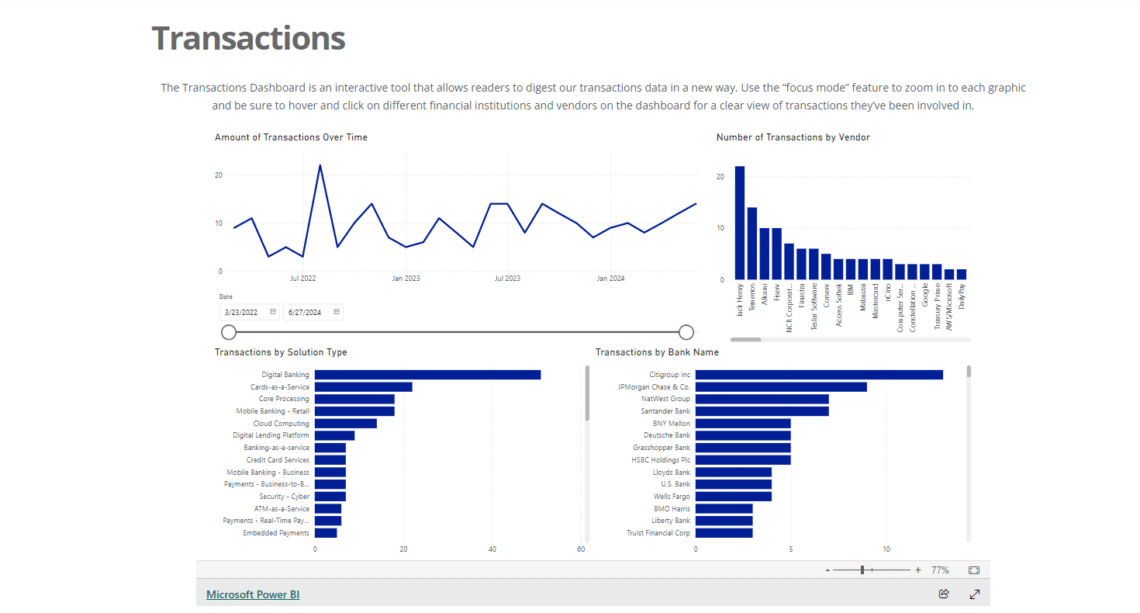Click the zoom slider handle
1140x613 pixels.
tap(862, 570)
